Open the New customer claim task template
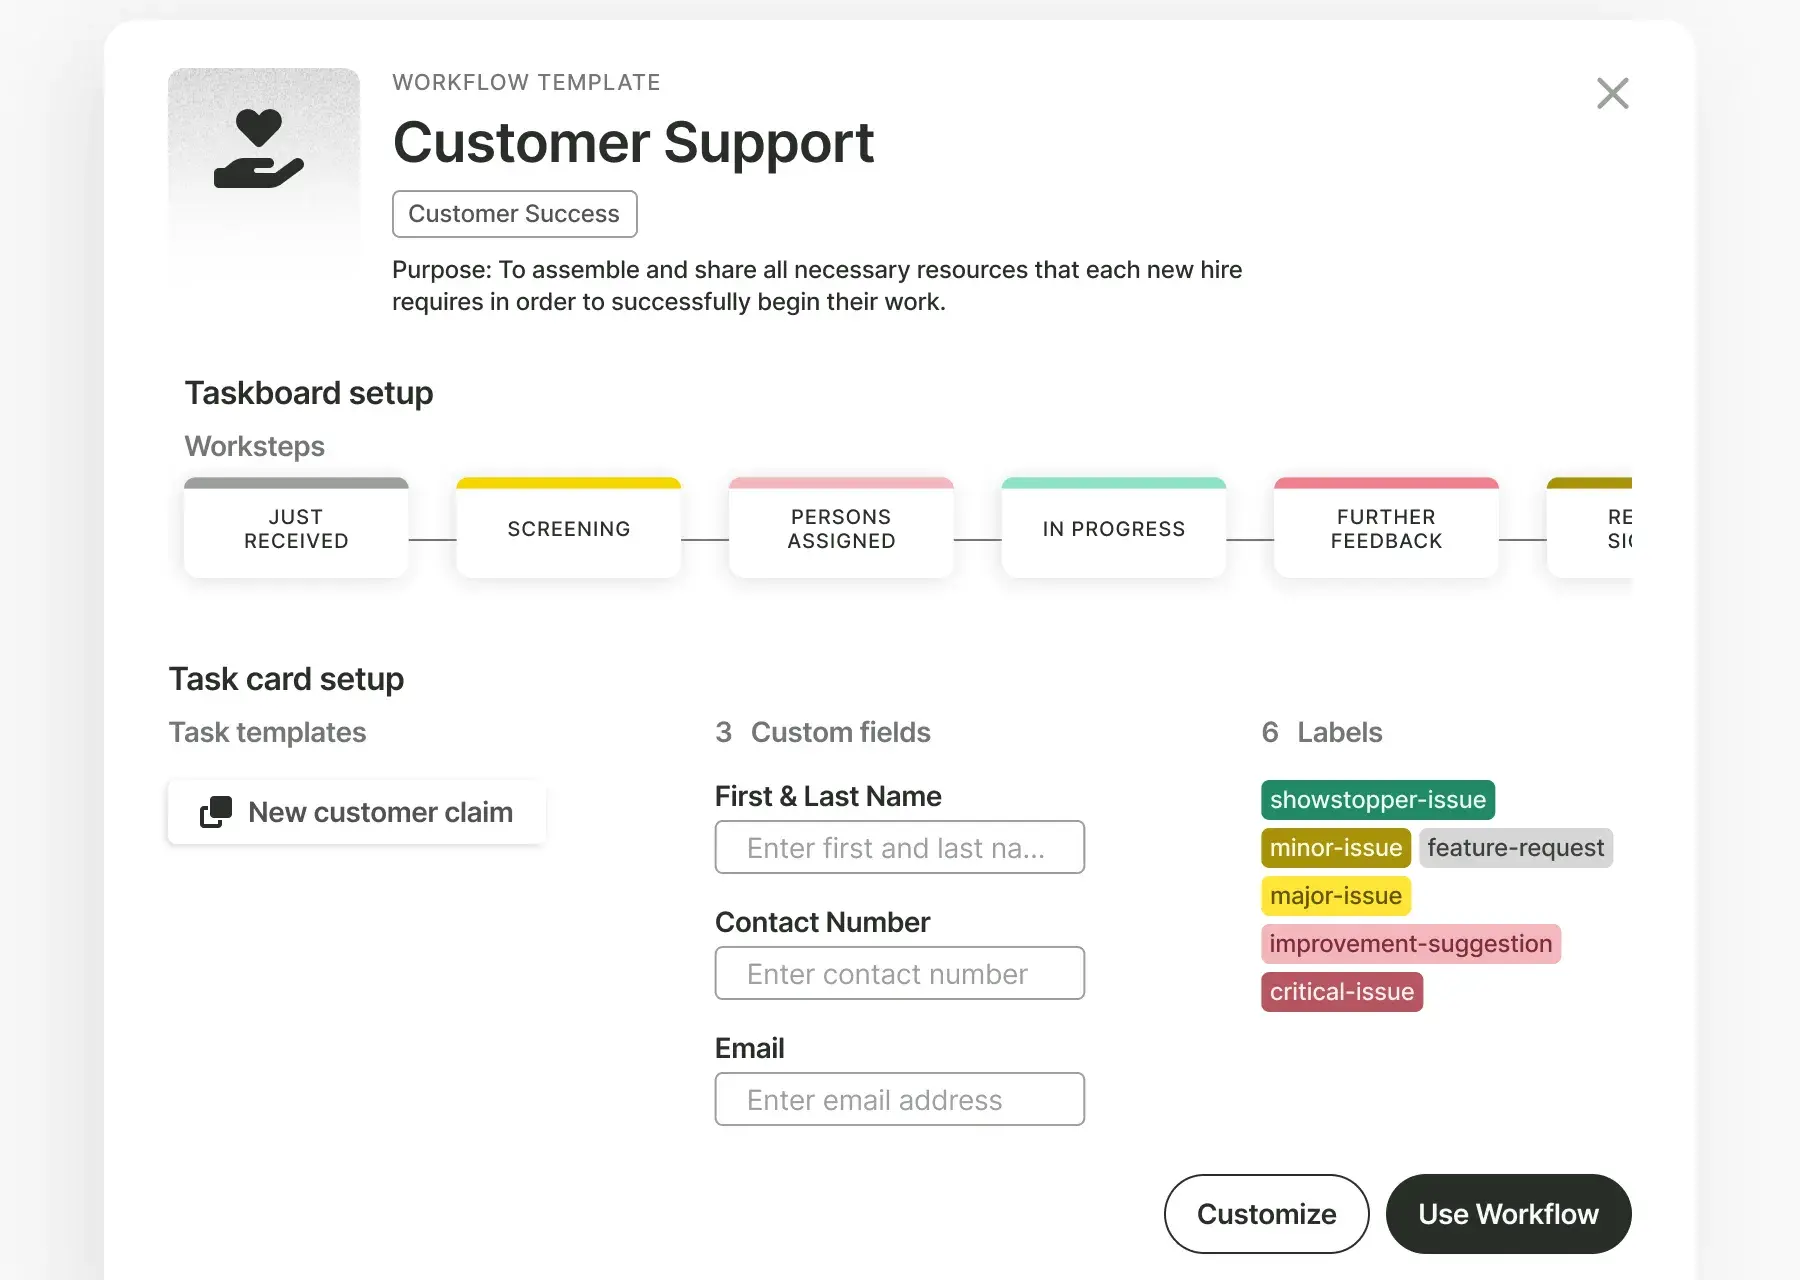The width and height of the screenshot is (1800, 1280). tap(380, 812)
